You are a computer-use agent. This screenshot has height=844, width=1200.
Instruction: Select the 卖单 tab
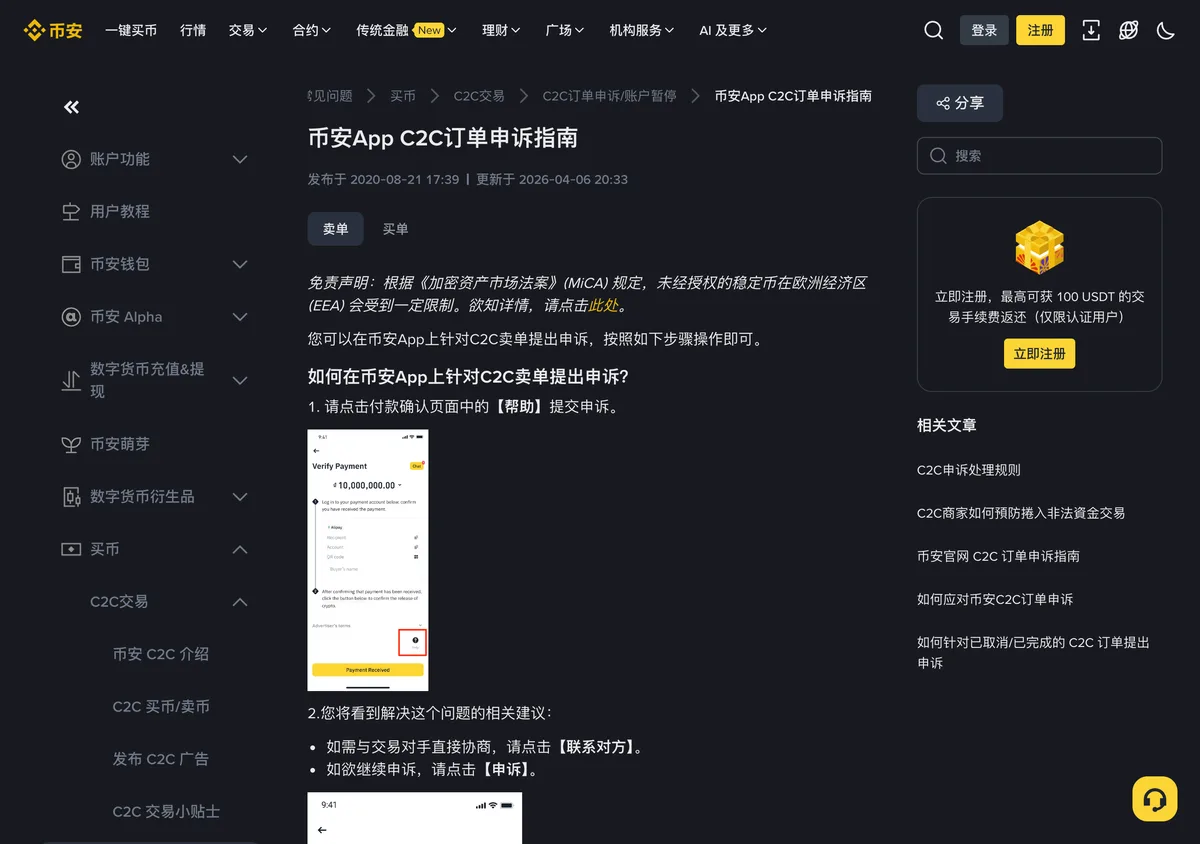[x=336, y=229]
